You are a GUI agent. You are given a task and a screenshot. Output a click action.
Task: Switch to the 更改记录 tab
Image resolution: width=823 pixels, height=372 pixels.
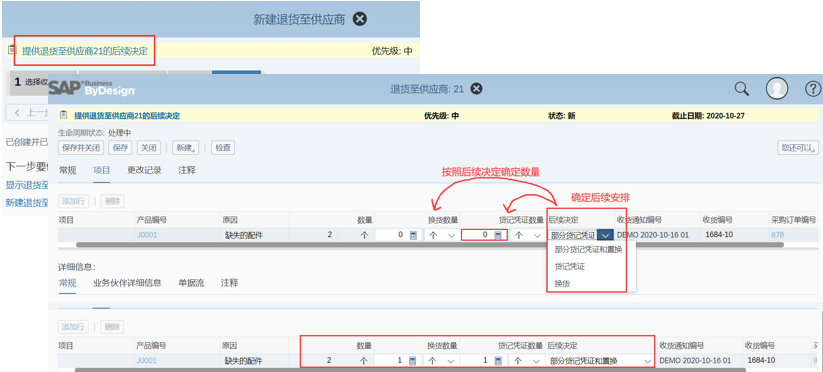coord(144,170)
